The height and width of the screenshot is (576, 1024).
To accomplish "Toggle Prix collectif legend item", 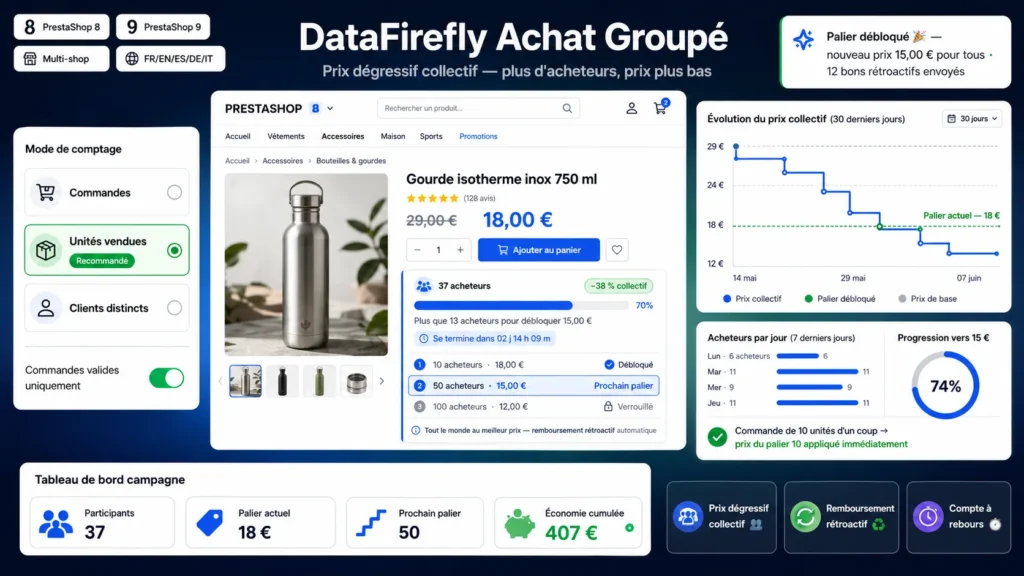I will tap(752, 298).
